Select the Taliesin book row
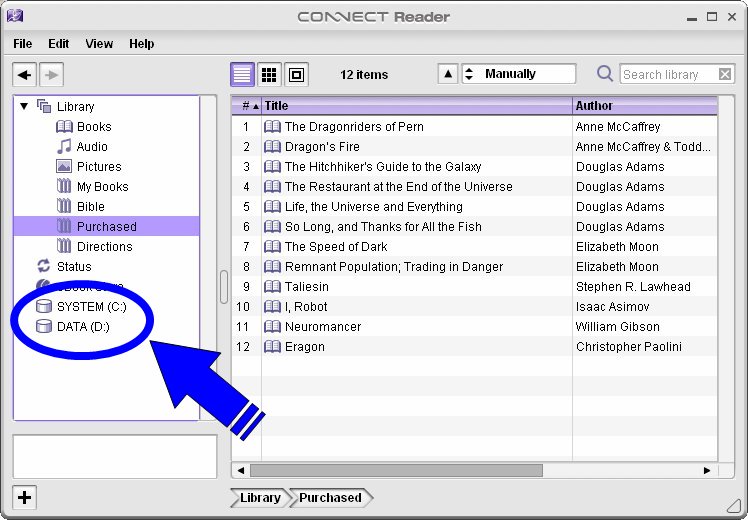The width and height of the screenshot is (748, 520). point(475,287)
